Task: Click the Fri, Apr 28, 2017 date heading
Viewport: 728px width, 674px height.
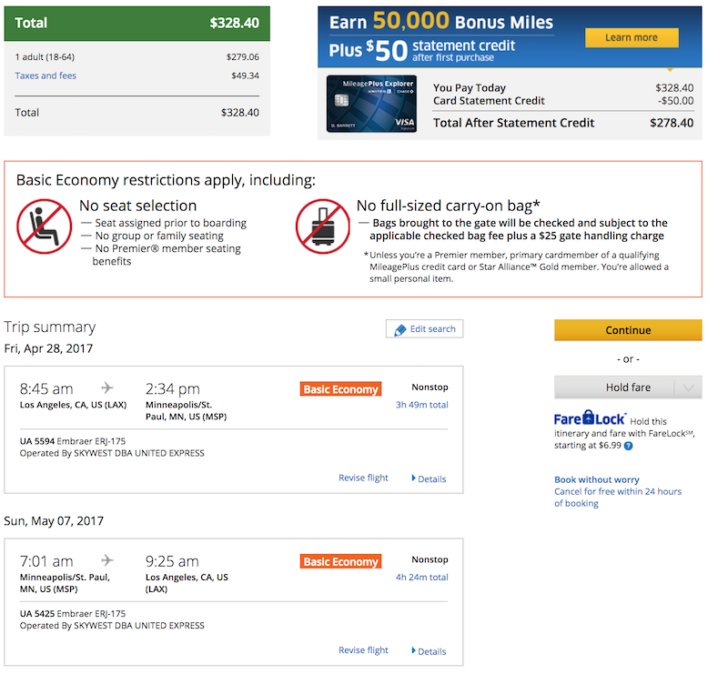Action: [48, 349]
